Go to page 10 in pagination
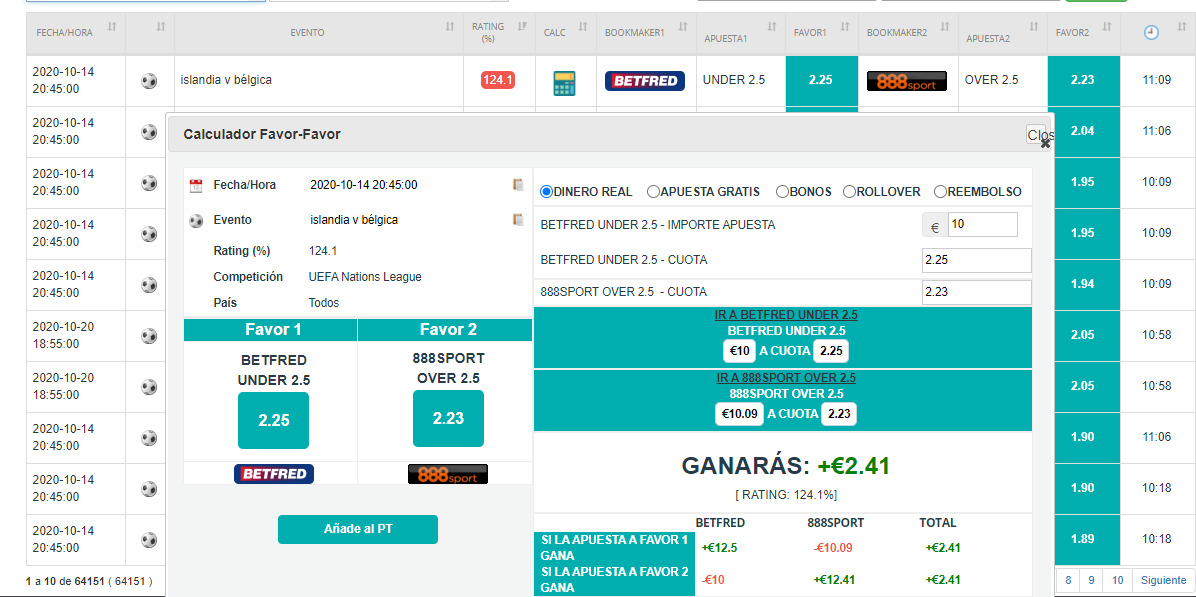Screen dimensions: 1196x597 click(1117, 580)
